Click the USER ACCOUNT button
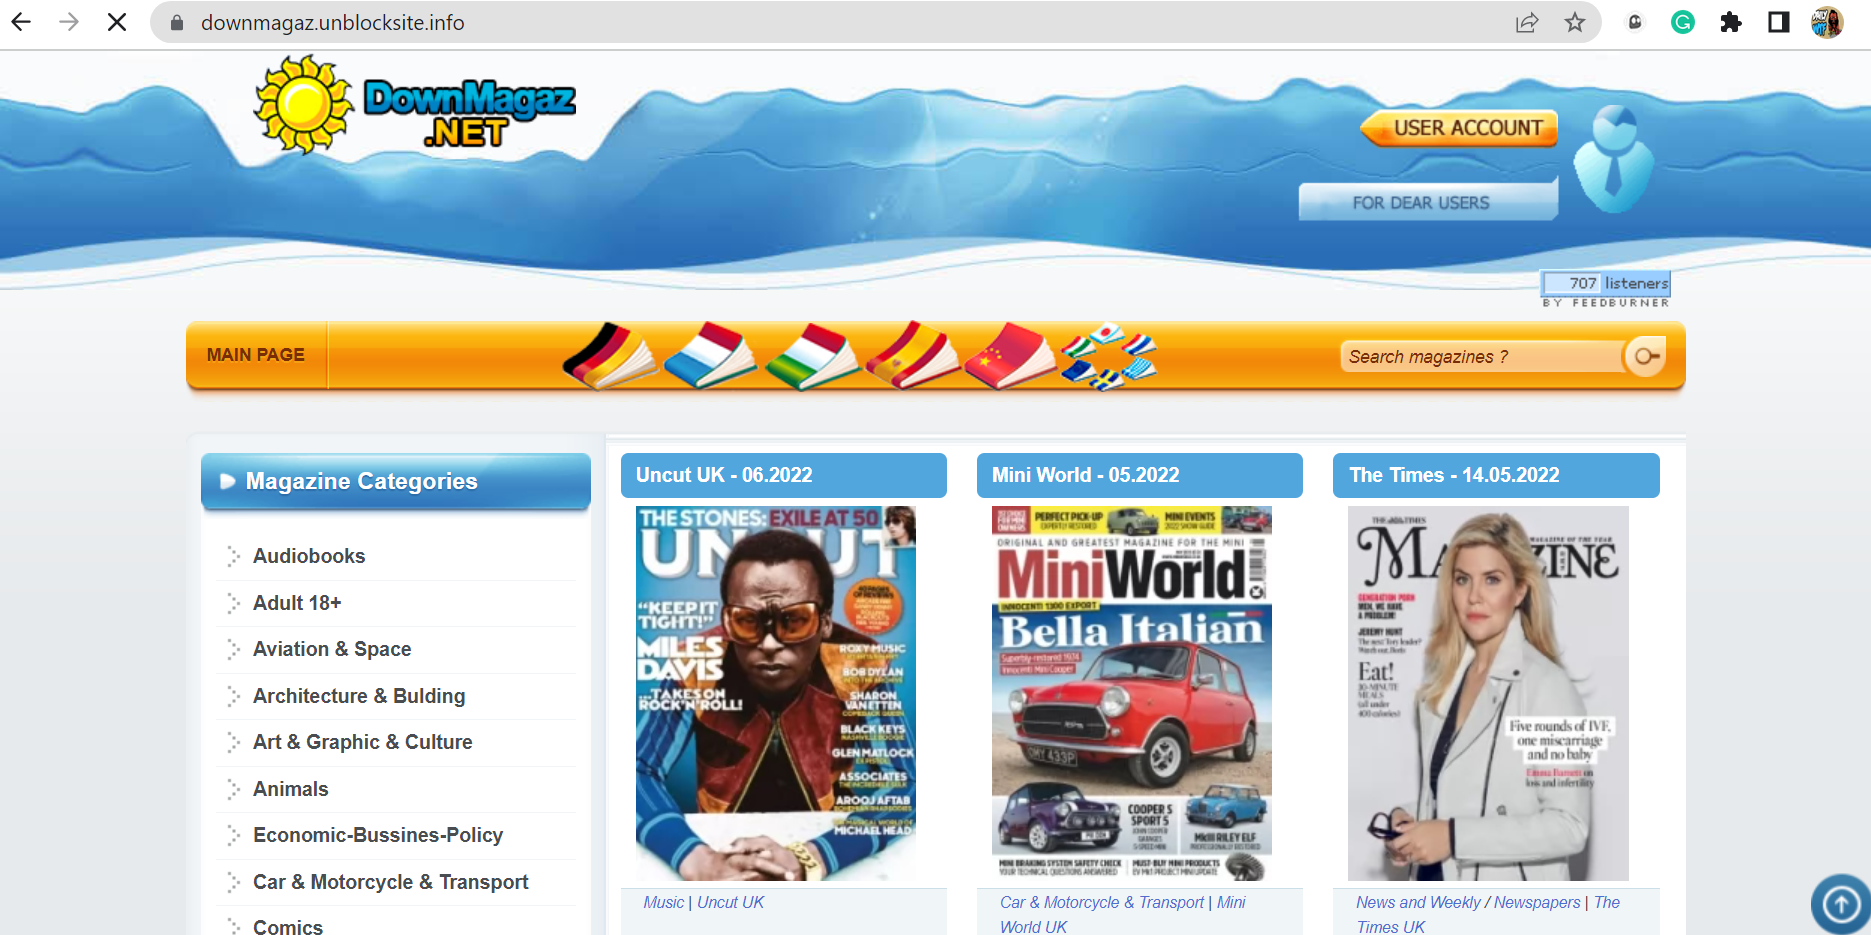The width and height of the screenshot is (1871, 935). (1458, 128)
